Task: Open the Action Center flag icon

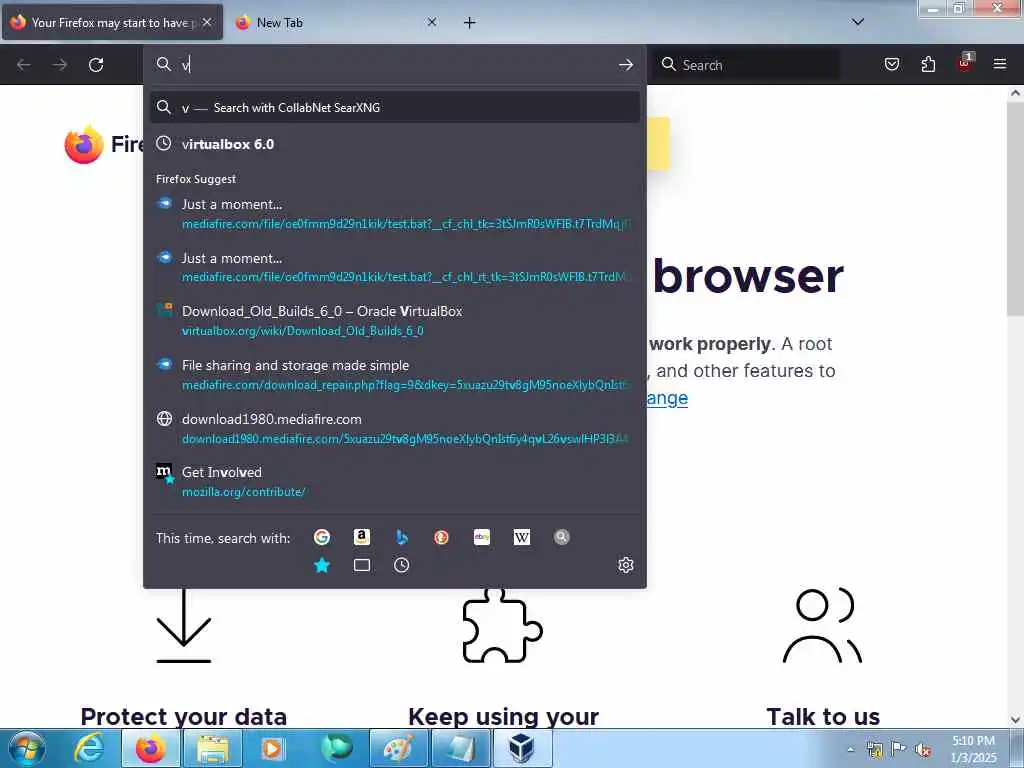Action: coord(899,749)
